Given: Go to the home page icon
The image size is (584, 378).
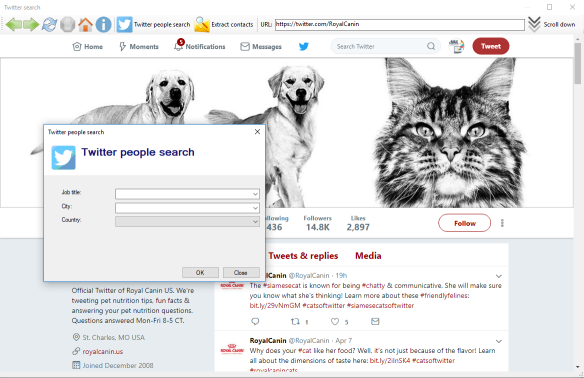Looking at the screenshot, I should (85, 25).
